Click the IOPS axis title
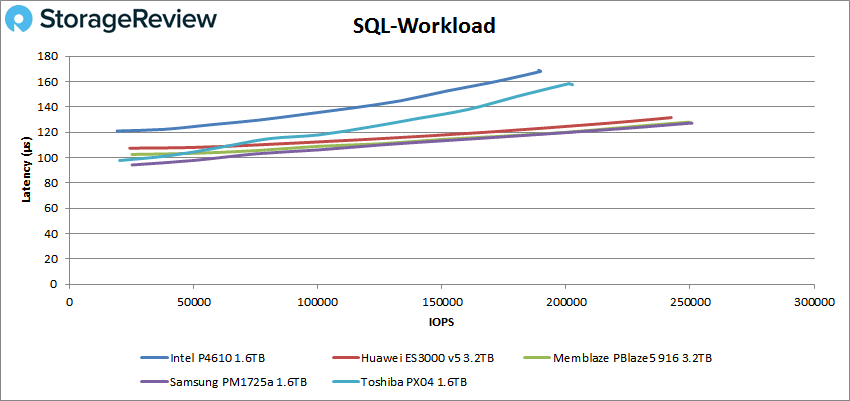The image size is (850, 401). (x=443, y=322)
